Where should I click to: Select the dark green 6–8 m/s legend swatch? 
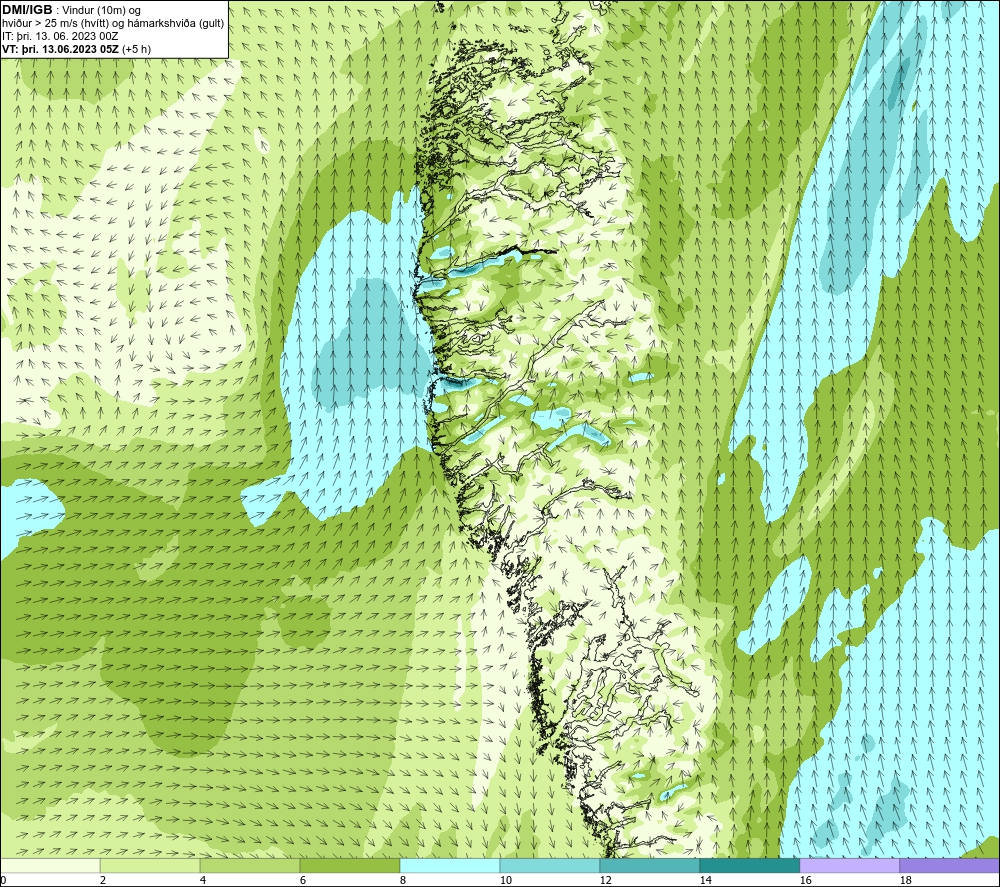[x=349, y=865]
